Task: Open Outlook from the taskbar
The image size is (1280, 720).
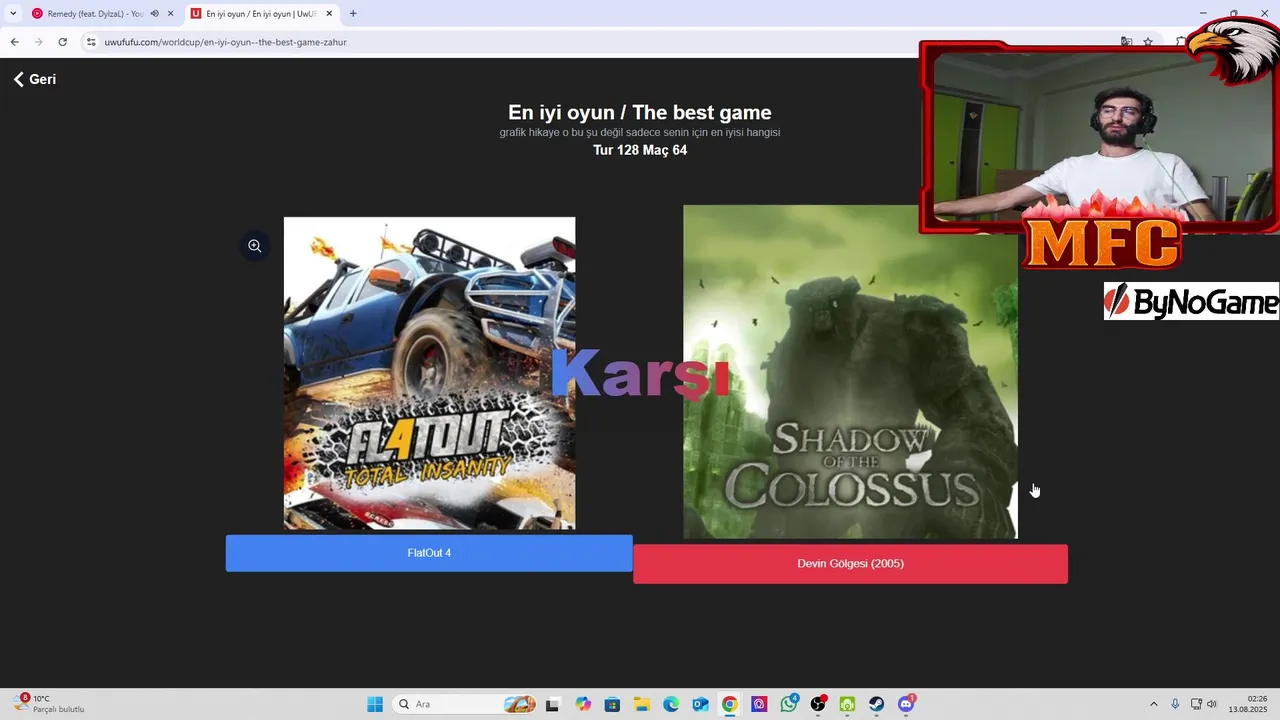Action: coord(701,704)
